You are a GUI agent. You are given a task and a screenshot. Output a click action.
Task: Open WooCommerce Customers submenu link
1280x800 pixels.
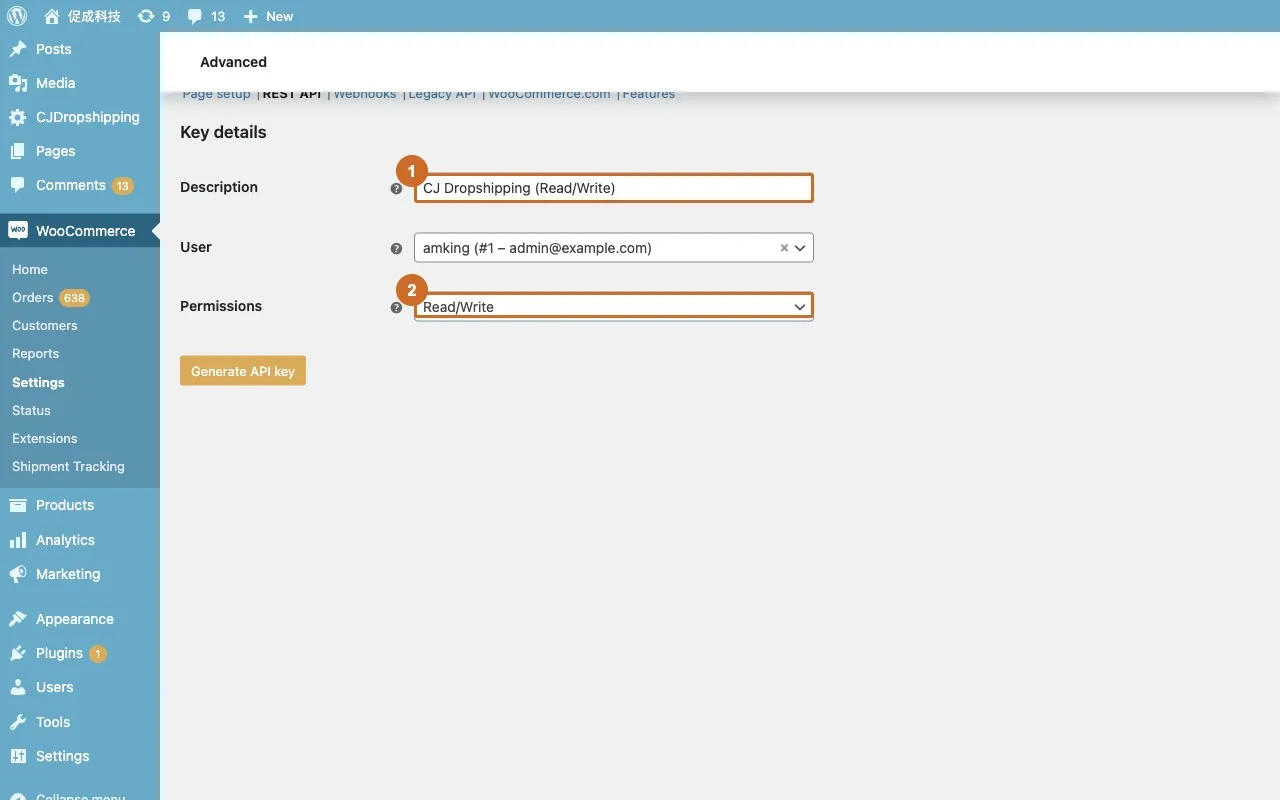click(x=44, y=325)
